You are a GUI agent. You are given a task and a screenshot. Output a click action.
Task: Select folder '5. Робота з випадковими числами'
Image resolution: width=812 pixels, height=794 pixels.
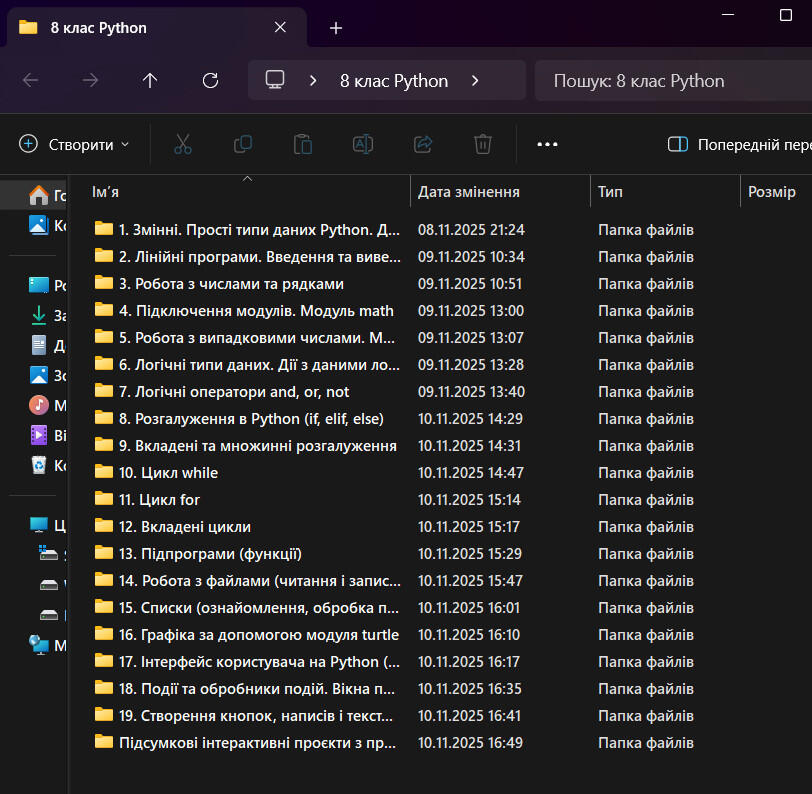246,338
